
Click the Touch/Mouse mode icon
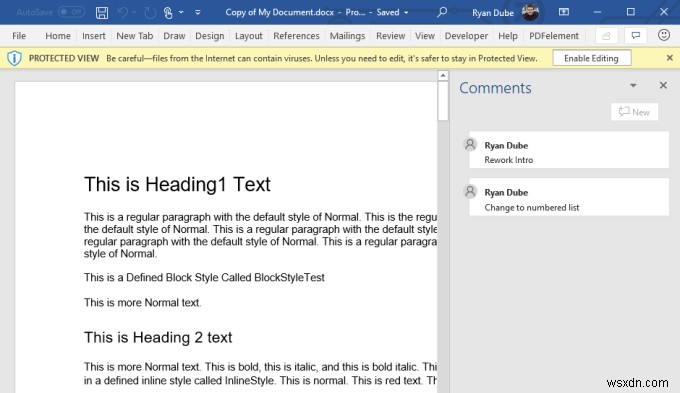[168, 13]
